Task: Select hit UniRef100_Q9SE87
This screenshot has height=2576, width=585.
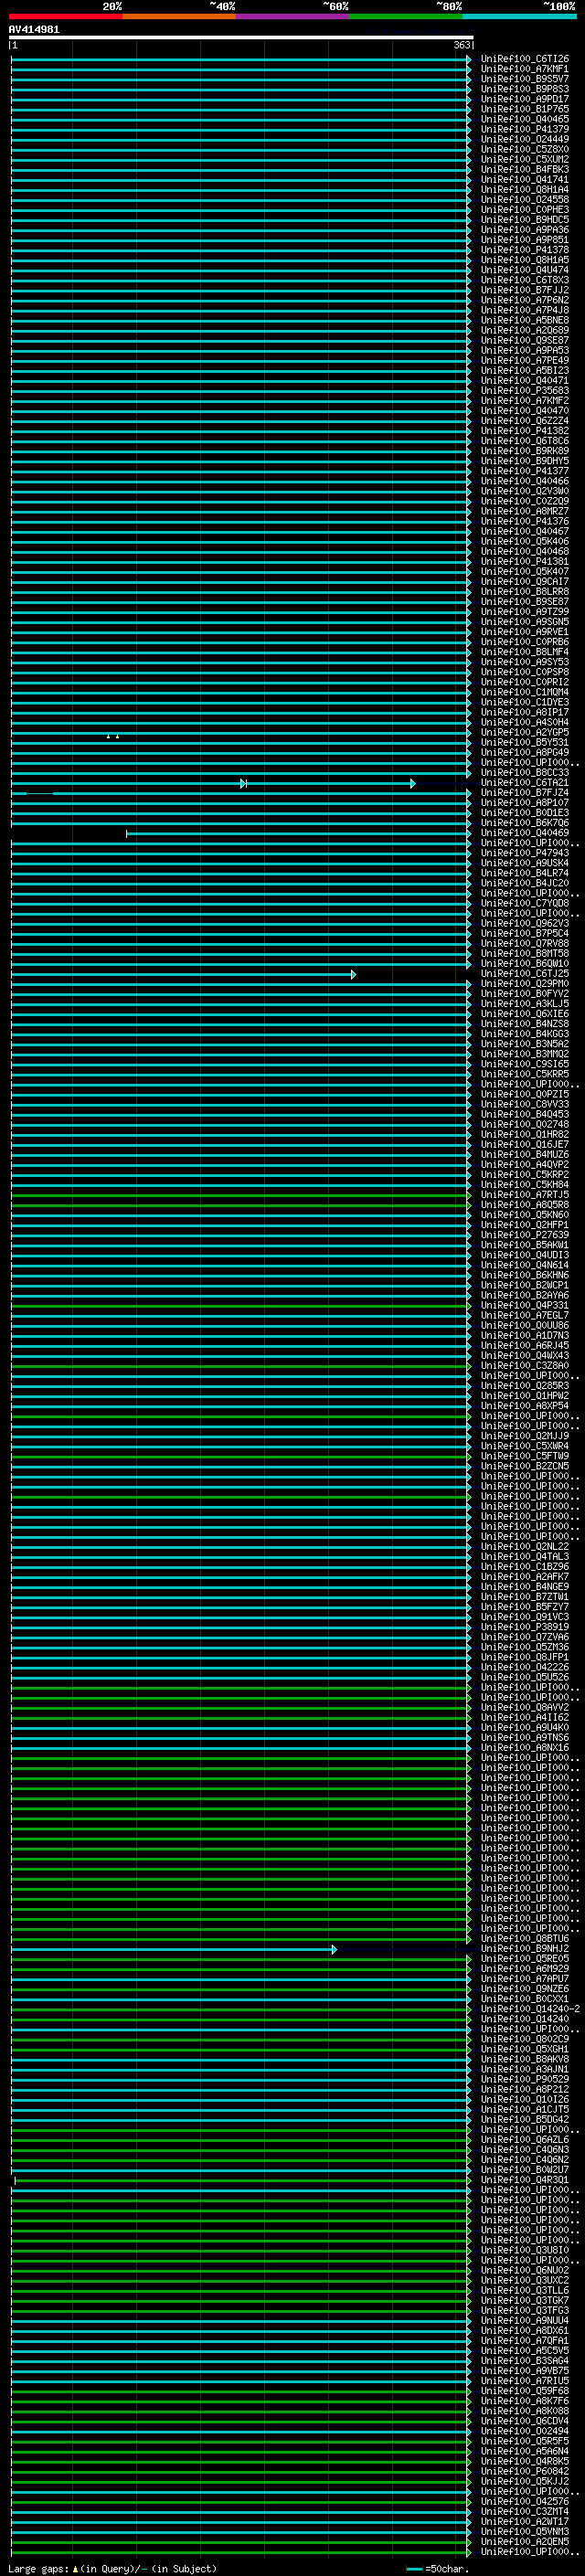Action: 524,340
